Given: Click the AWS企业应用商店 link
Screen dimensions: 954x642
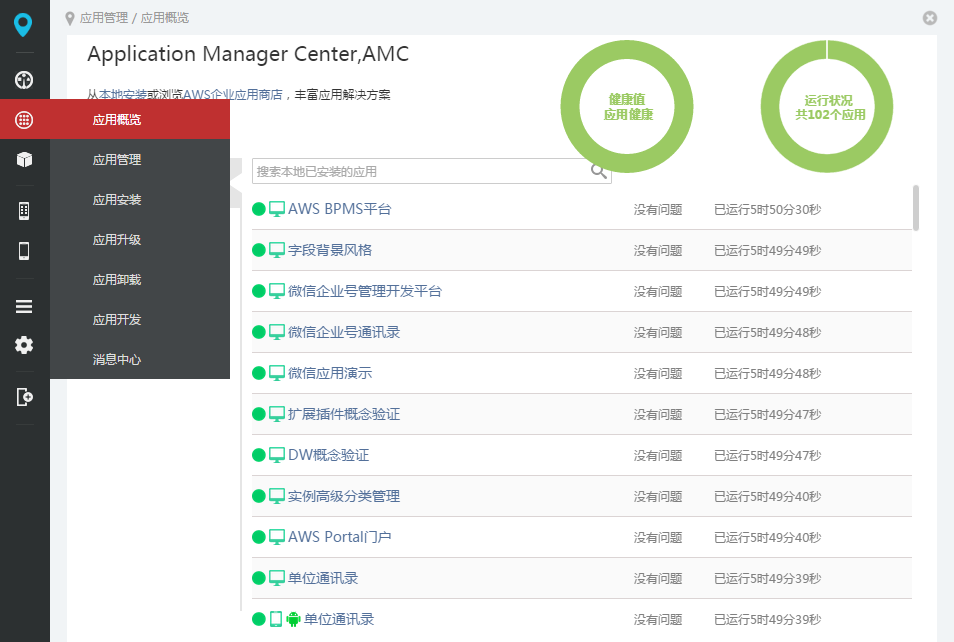Looking at the screenshot, I should 233,95.
